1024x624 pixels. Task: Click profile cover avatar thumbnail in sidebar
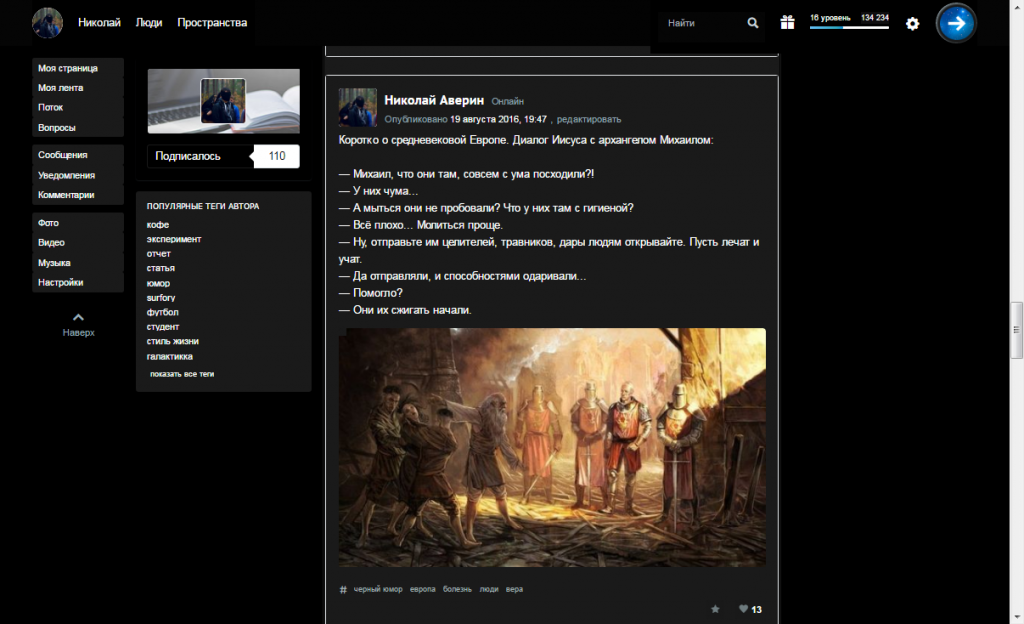pyautogui.click(x=223, y=101)
